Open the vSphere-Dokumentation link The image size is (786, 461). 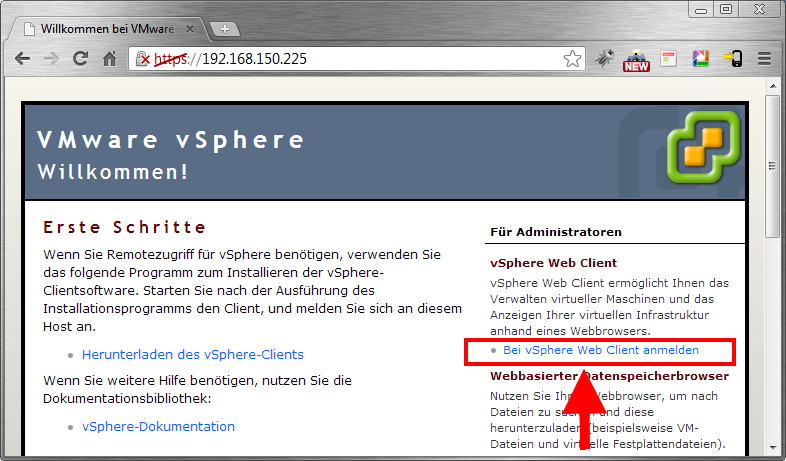pos(158,426)
